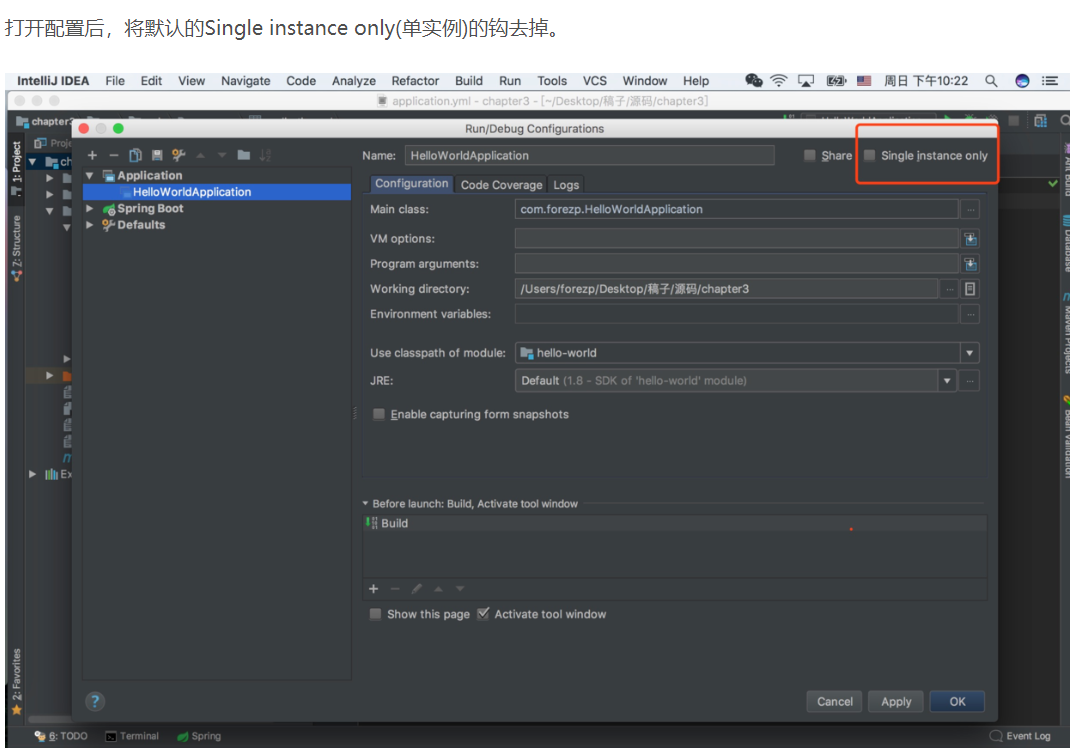Browse Working directory ellipsis button
Screen dimensions: 1076x750
(x=950, y=289)
